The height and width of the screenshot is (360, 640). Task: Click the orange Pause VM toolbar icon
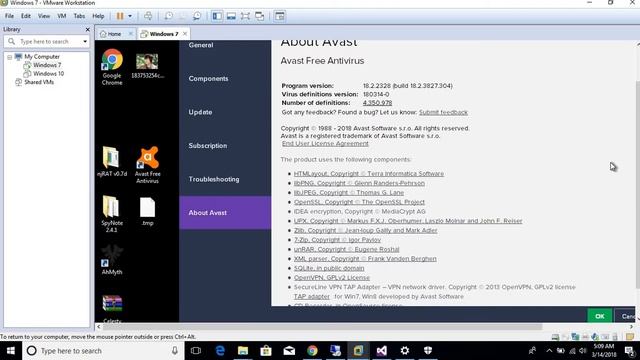point(120,16)
